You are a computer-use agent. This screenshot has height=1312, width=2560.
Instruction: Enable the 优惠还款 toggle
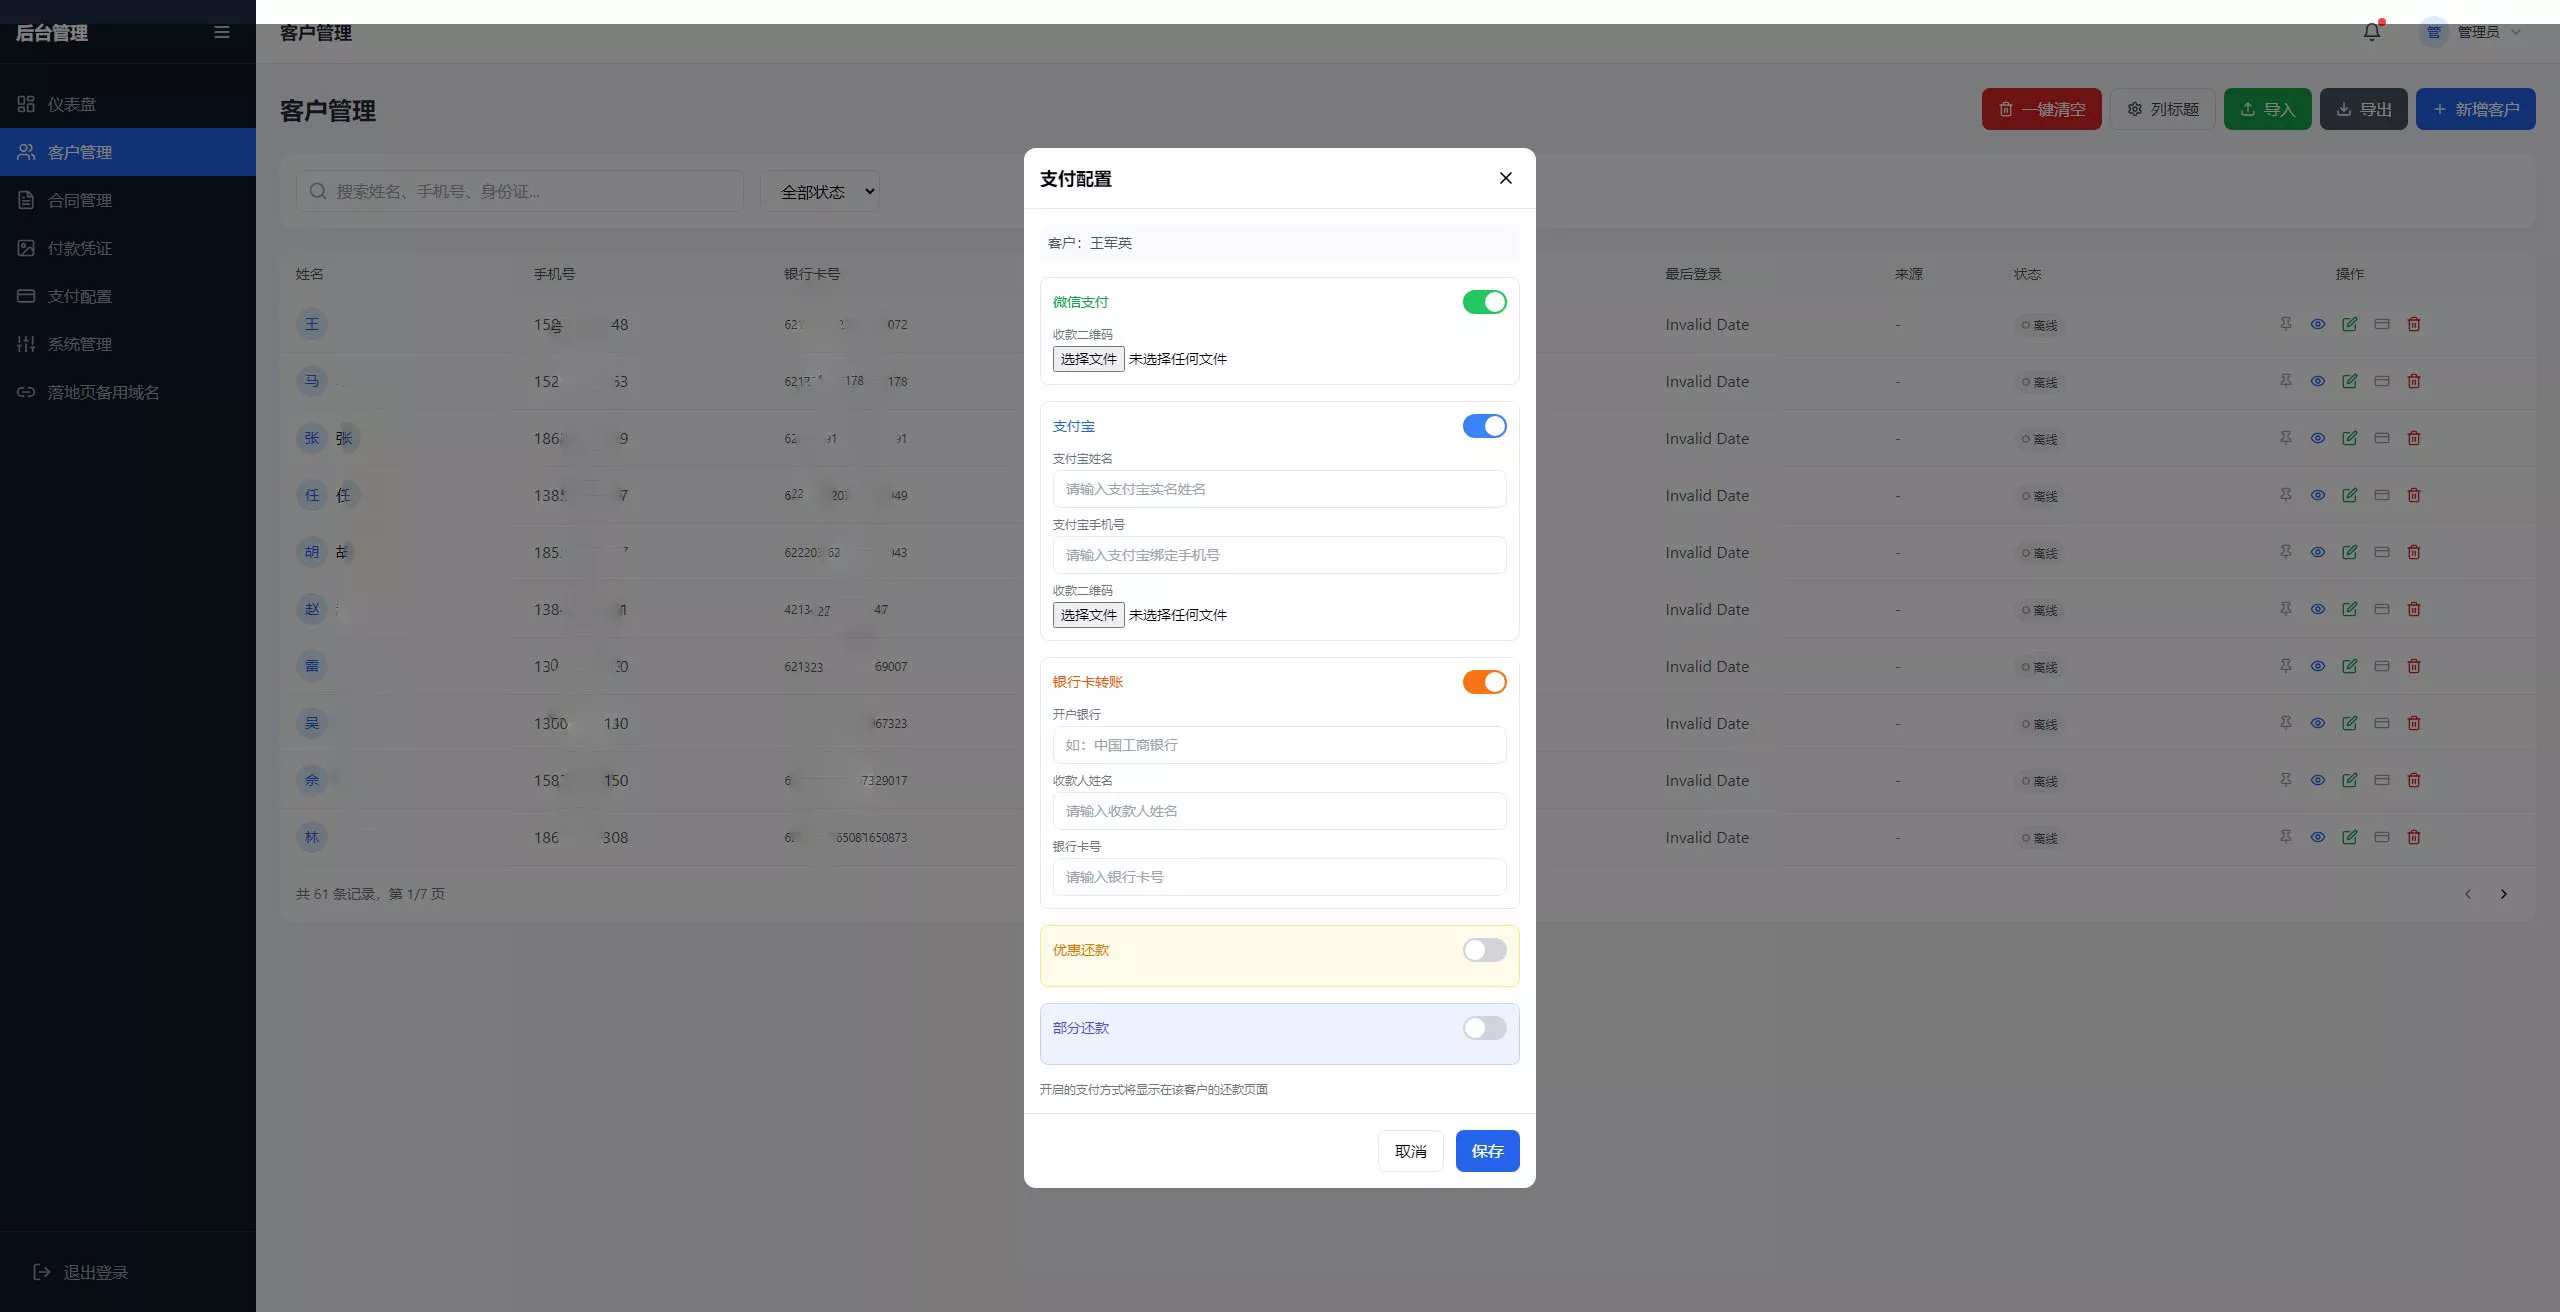(x=1484, y=950)
